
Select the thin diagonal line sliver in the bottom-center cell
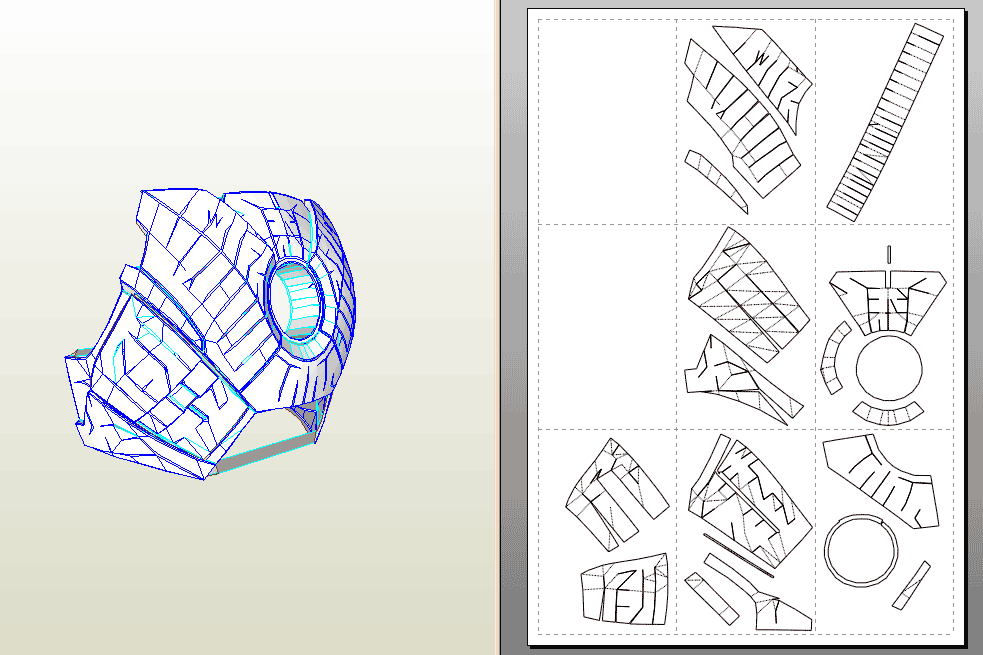click(738, 555)
